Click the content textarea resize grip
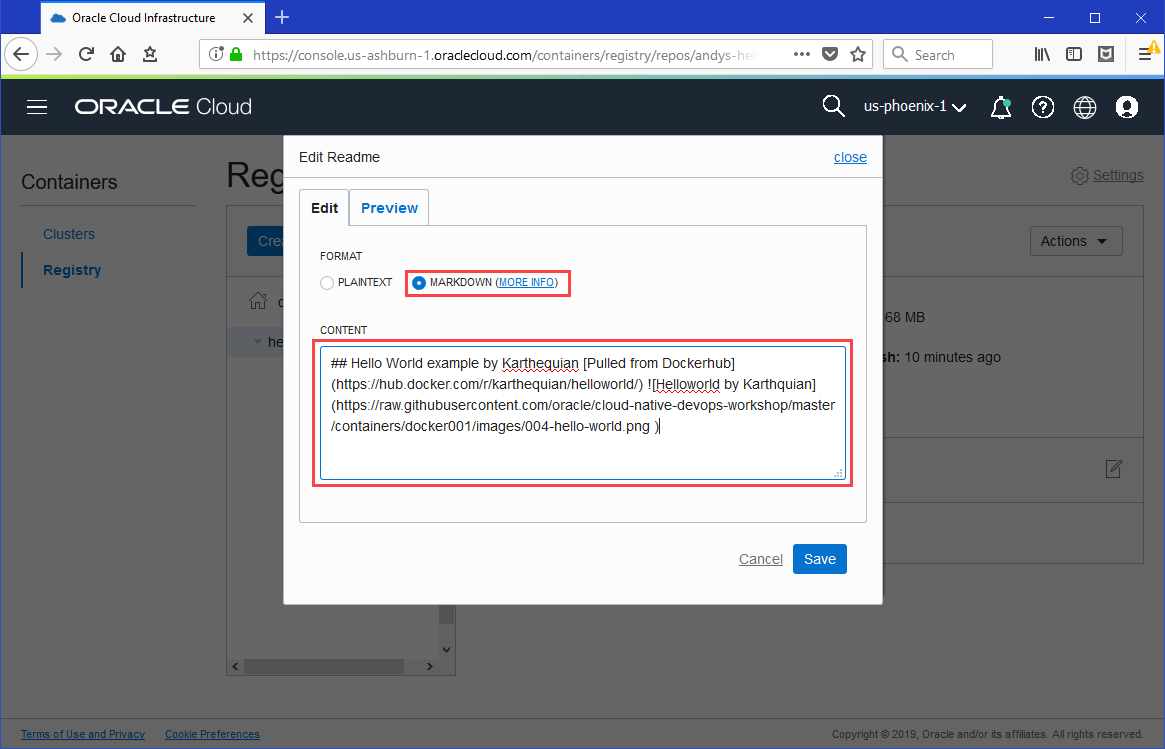 (839, 473)
